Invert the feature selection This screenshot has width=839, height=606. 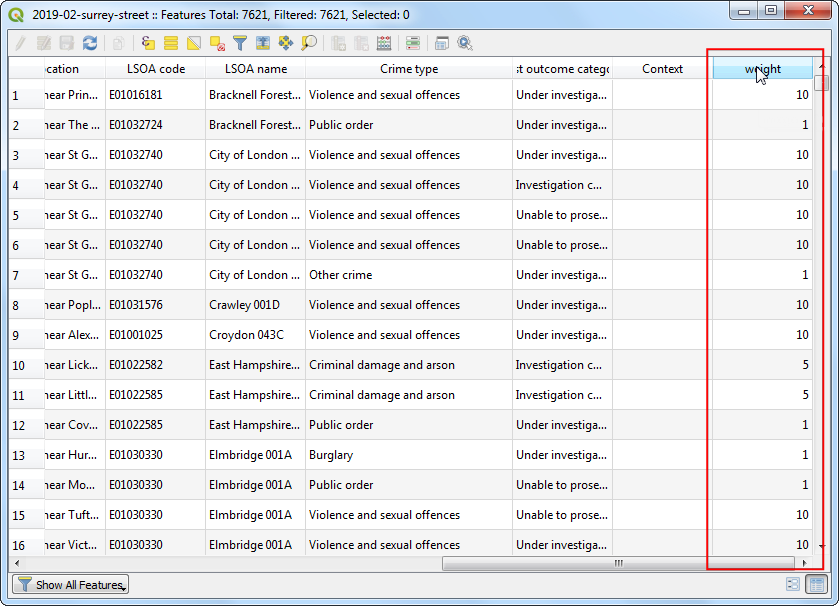194,43
